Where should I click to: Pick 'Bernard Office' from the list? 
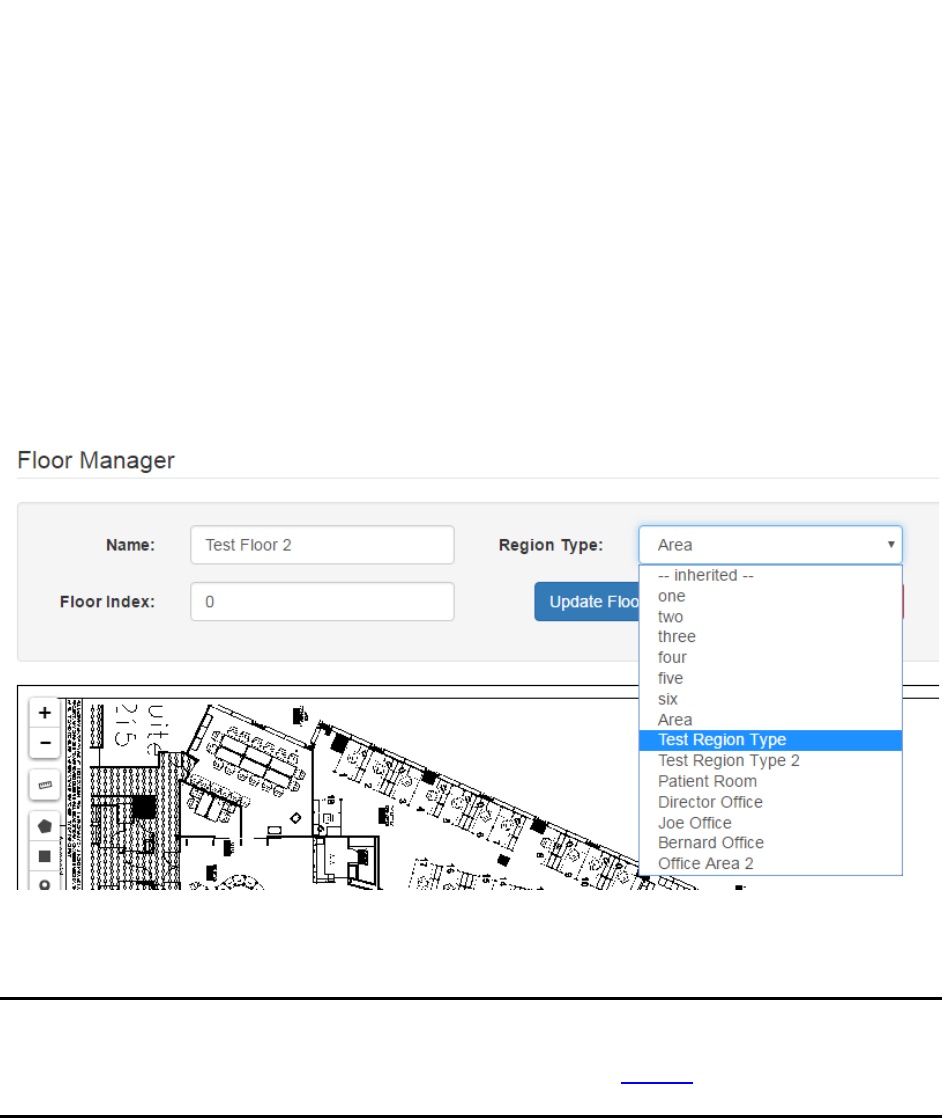[770, 843]
